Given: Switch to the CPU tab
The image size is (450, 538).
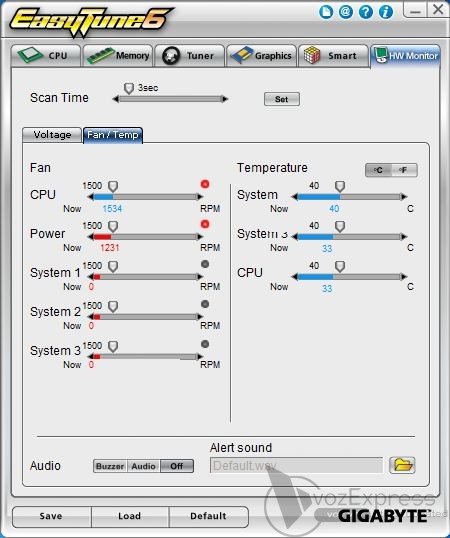Looking at the screenshot, I should (46, 56).
